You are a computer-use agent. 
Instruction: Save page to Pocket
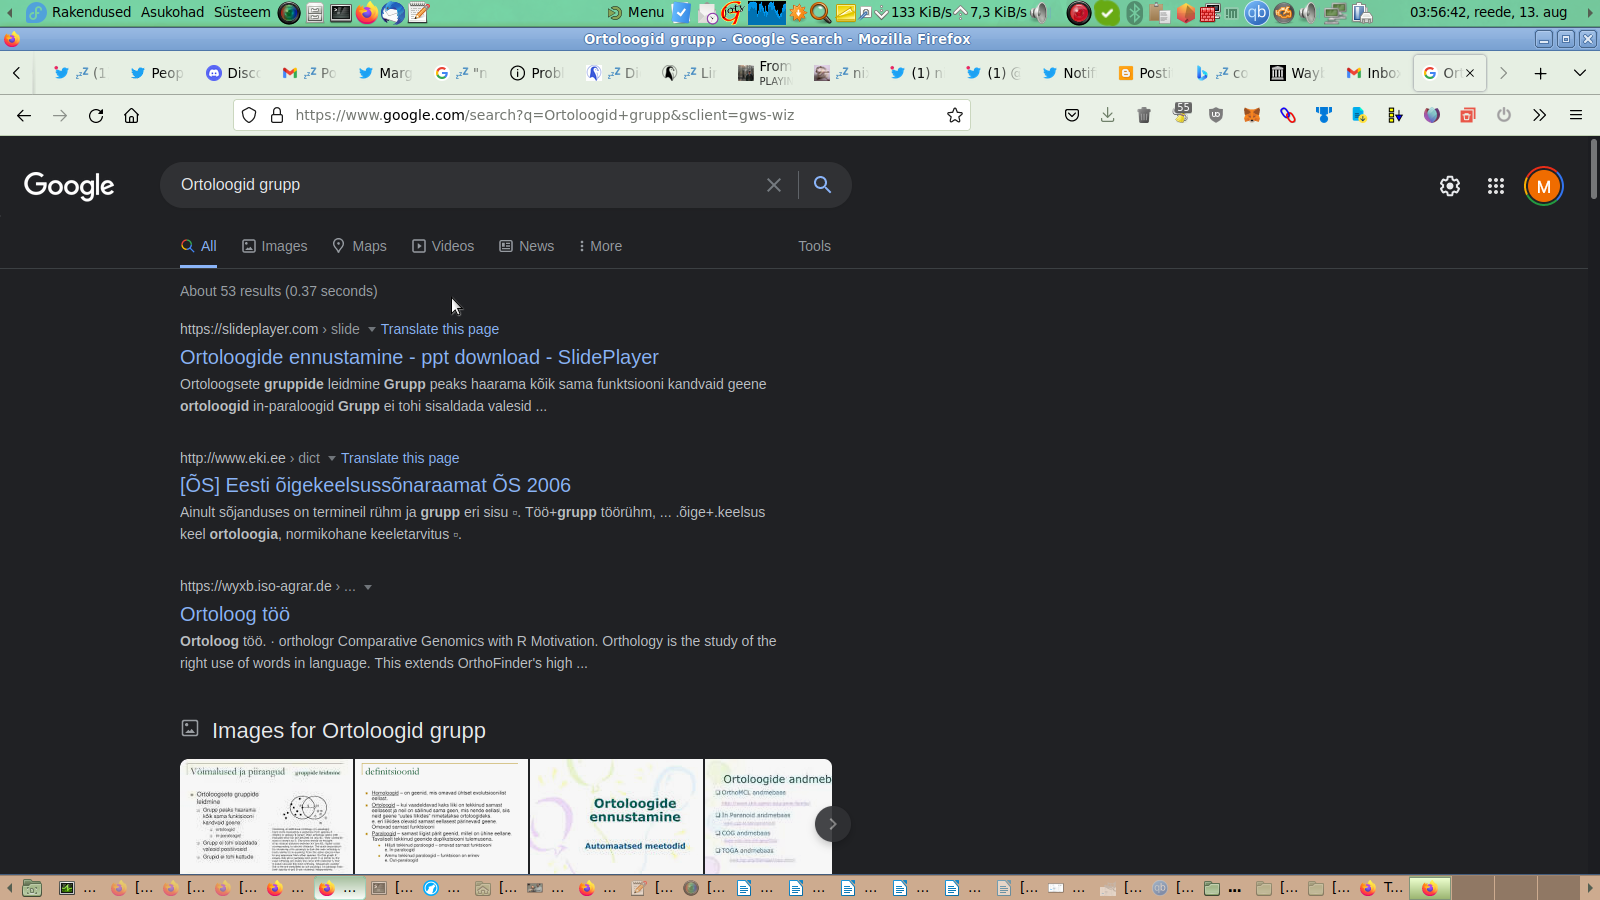tap(1072, 115)
